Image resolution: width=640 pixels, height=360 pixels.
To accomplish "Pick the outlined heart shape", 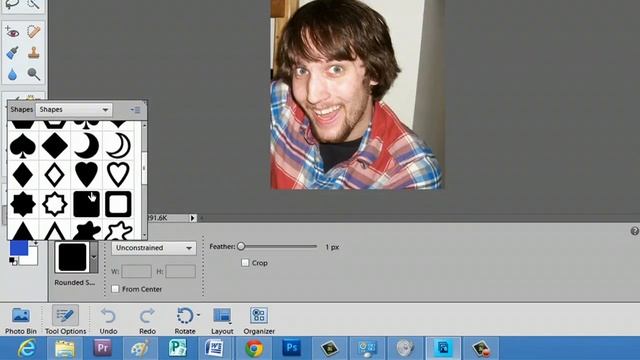I will tap(118, 175).
